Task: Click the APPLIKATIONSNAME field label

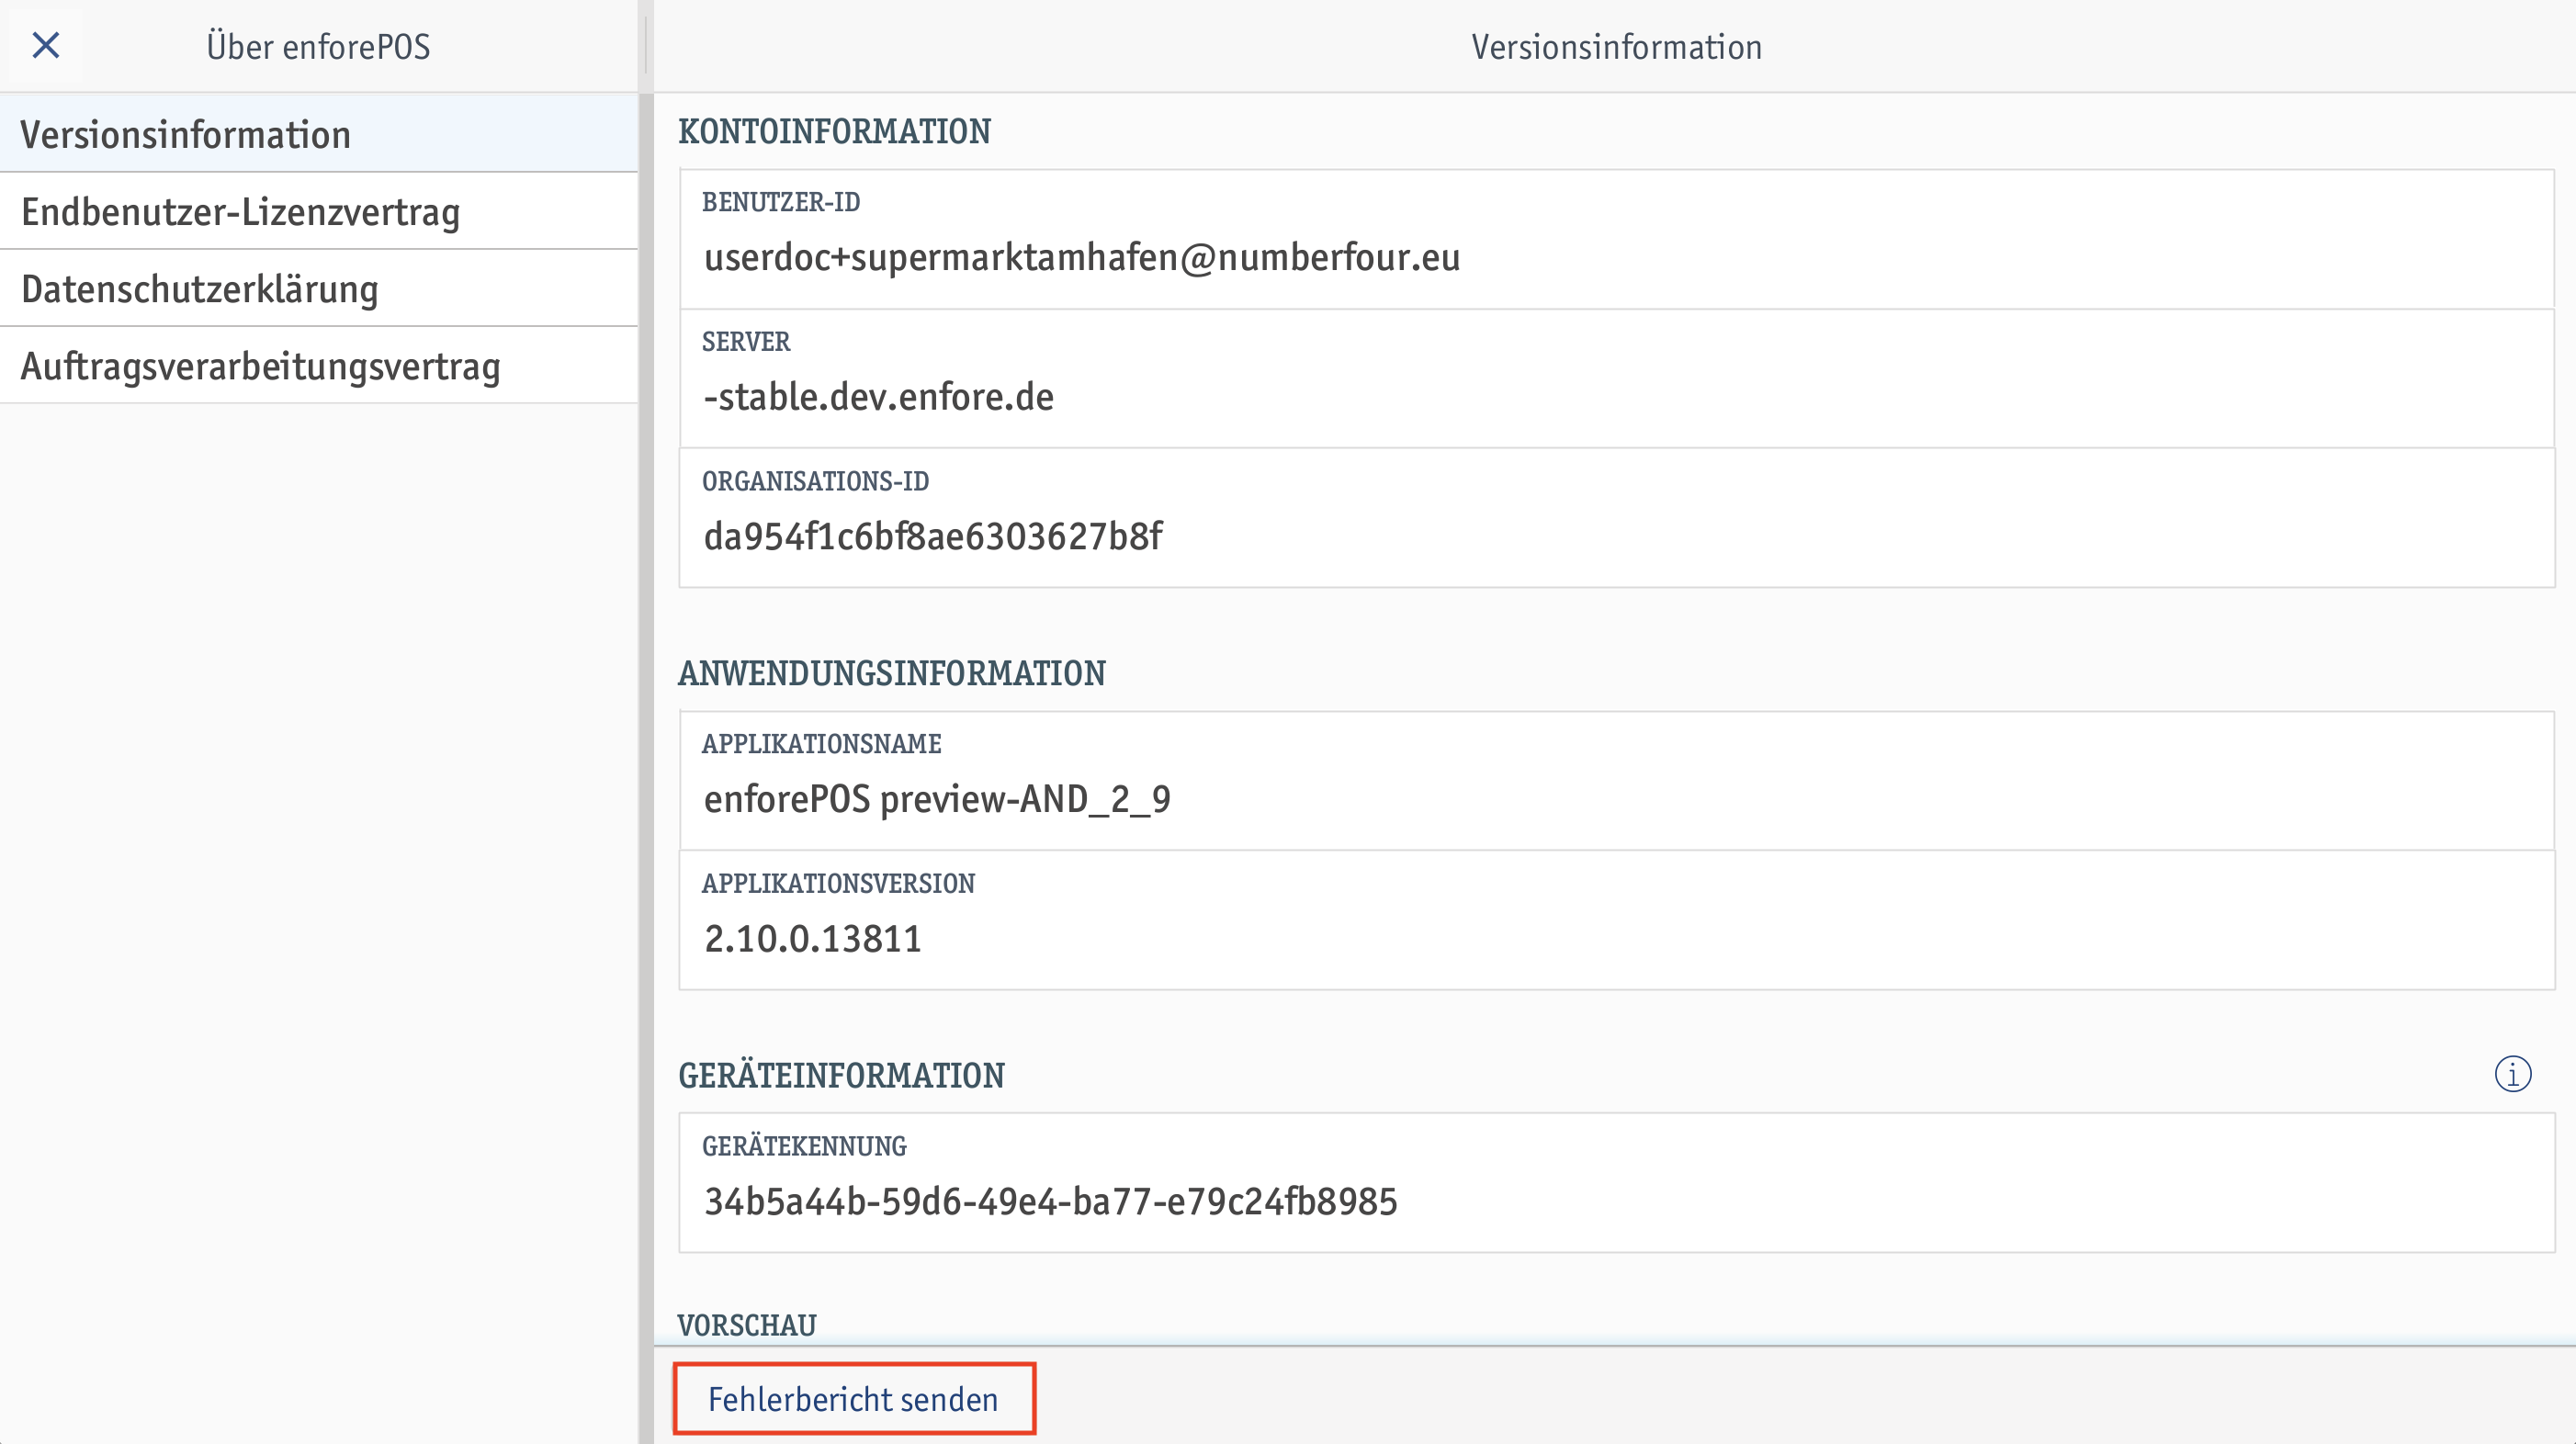Action: point(821,744)
